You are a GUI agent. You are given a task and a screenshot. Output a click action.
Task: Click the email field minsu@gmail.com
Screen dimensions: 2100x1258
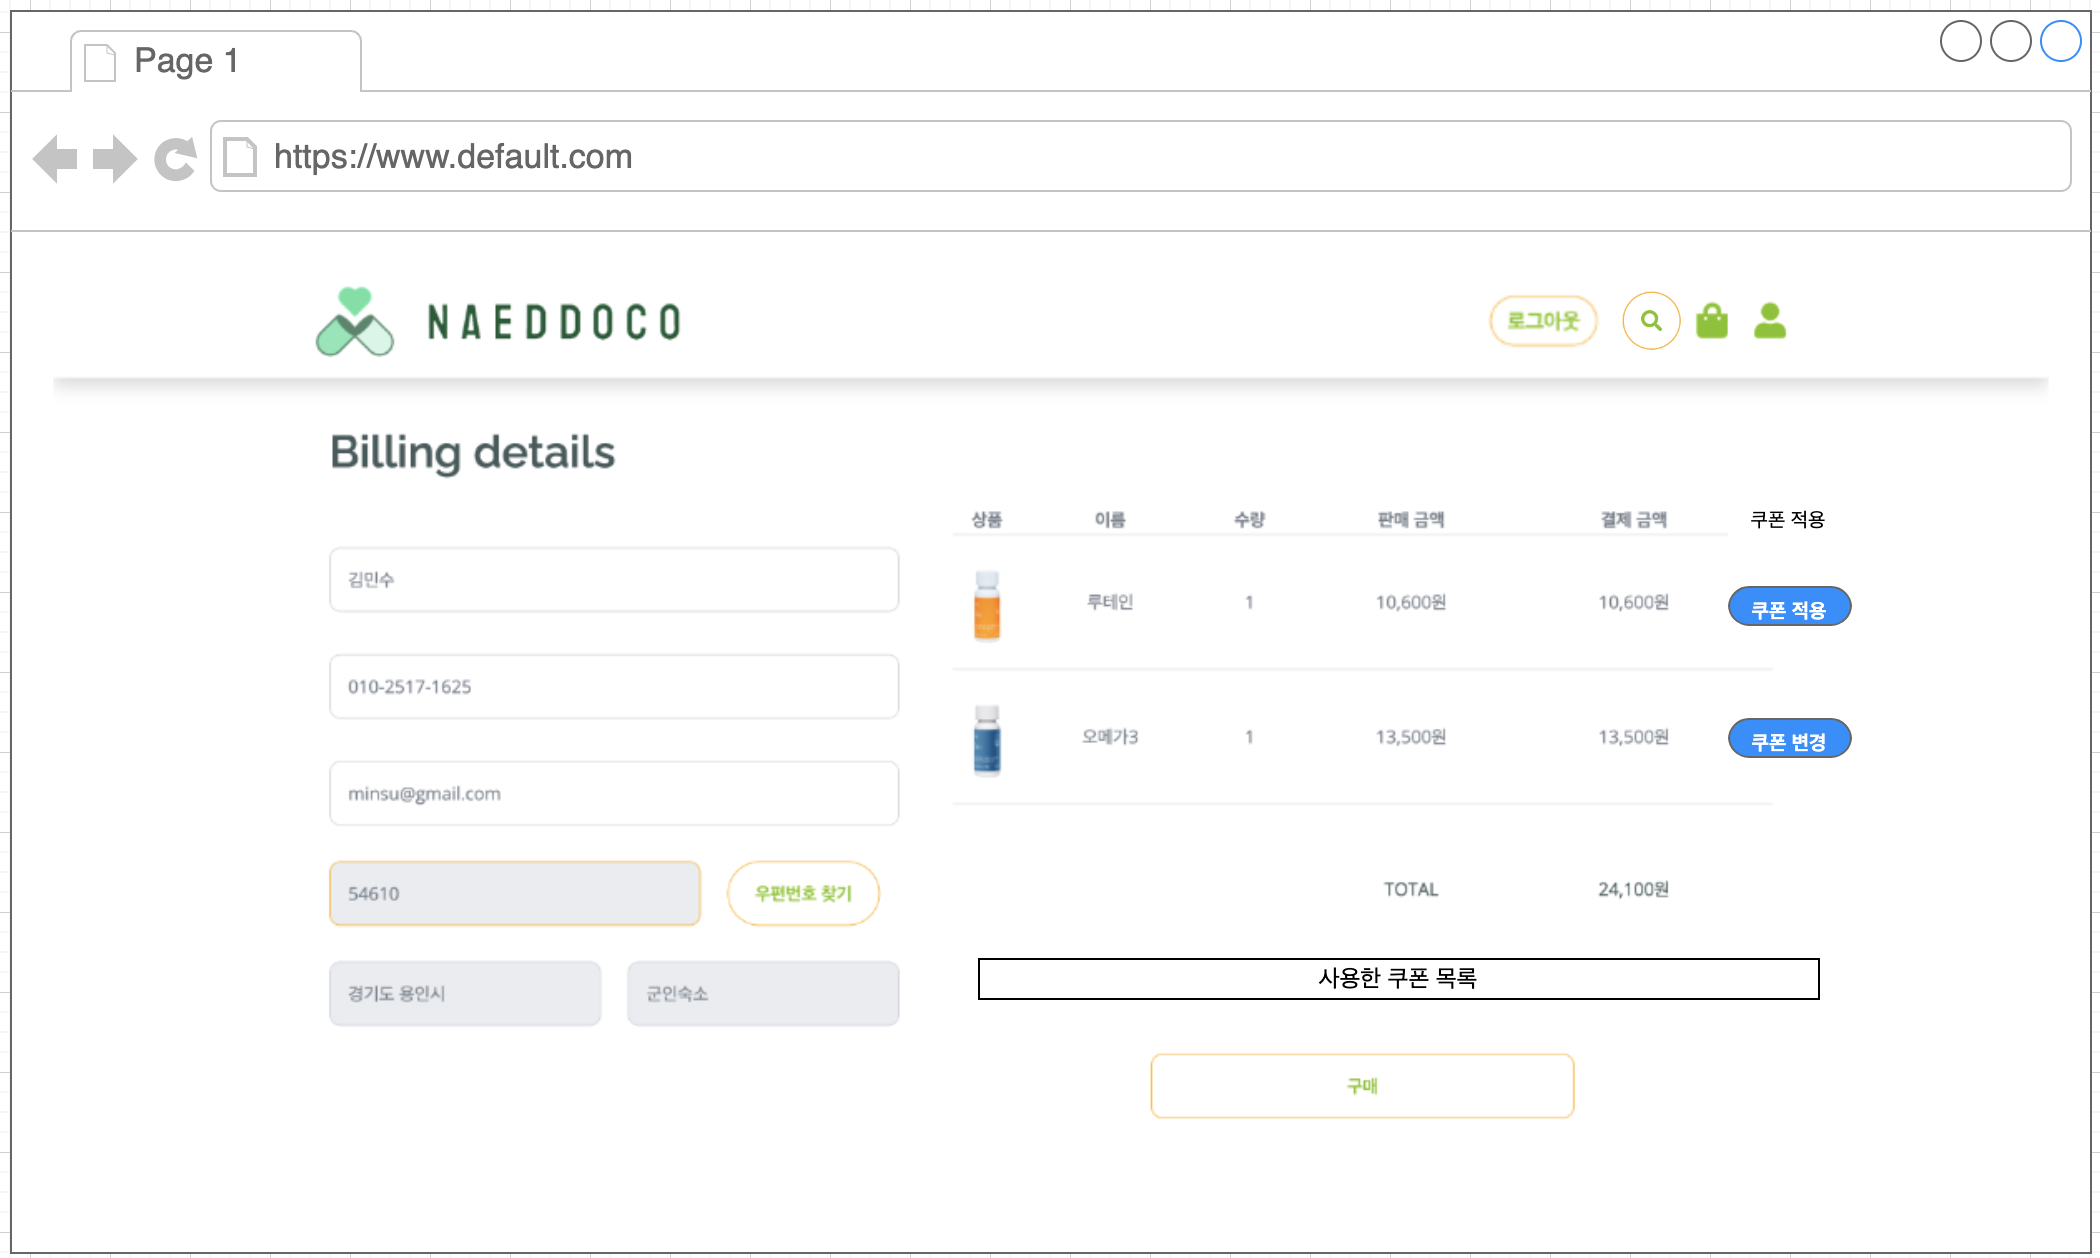tap(613, 794)
